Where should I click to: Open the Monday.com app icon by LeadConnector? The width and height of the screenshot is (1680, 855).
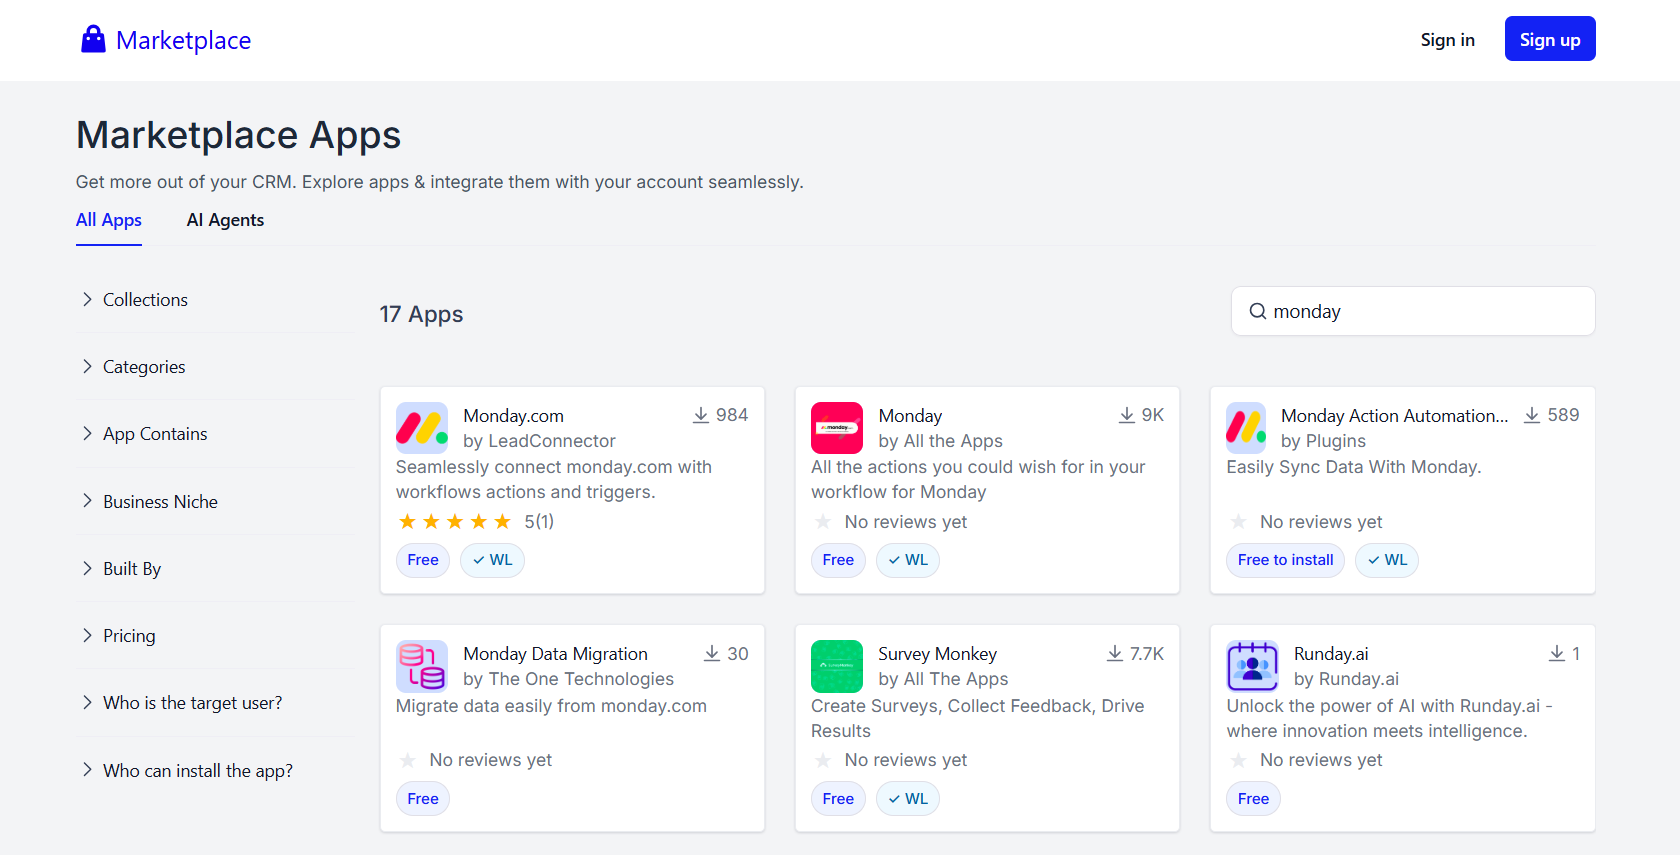click(x=422, y=428)
